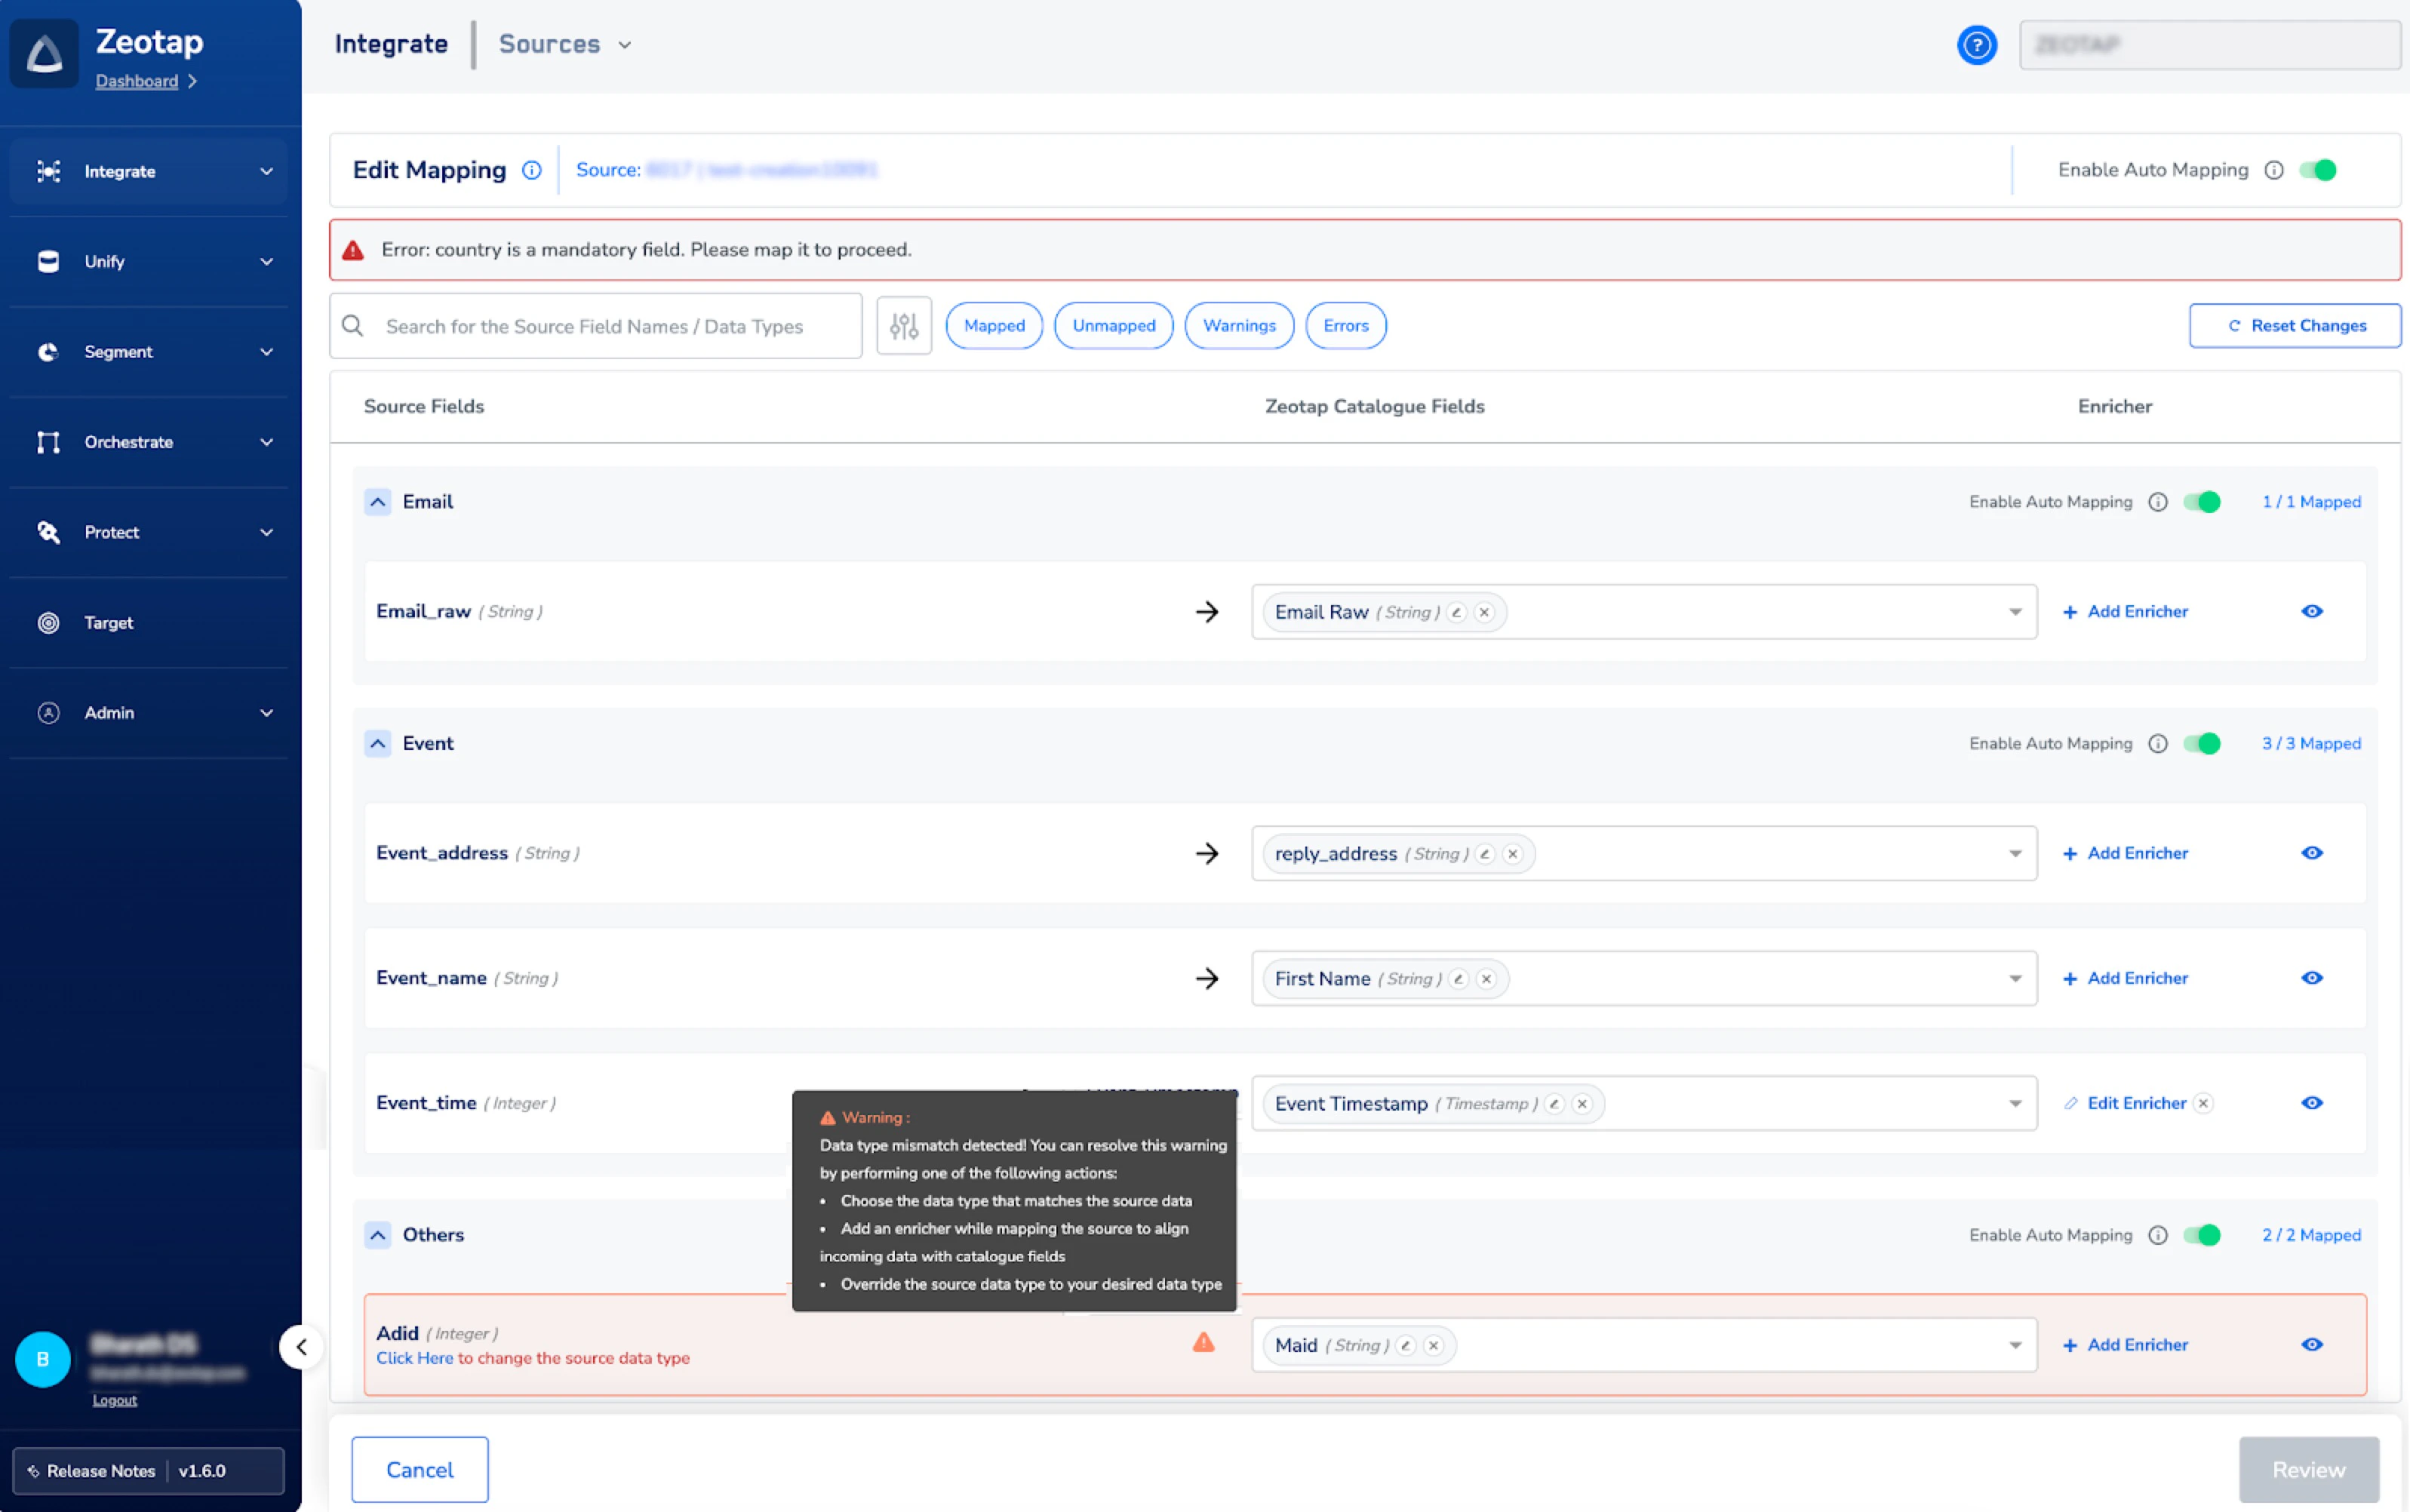The height and width of the screenshot is (1512, 2410).
Task: Click the info icon beside Edit Mapping
Action: (532, 170)
